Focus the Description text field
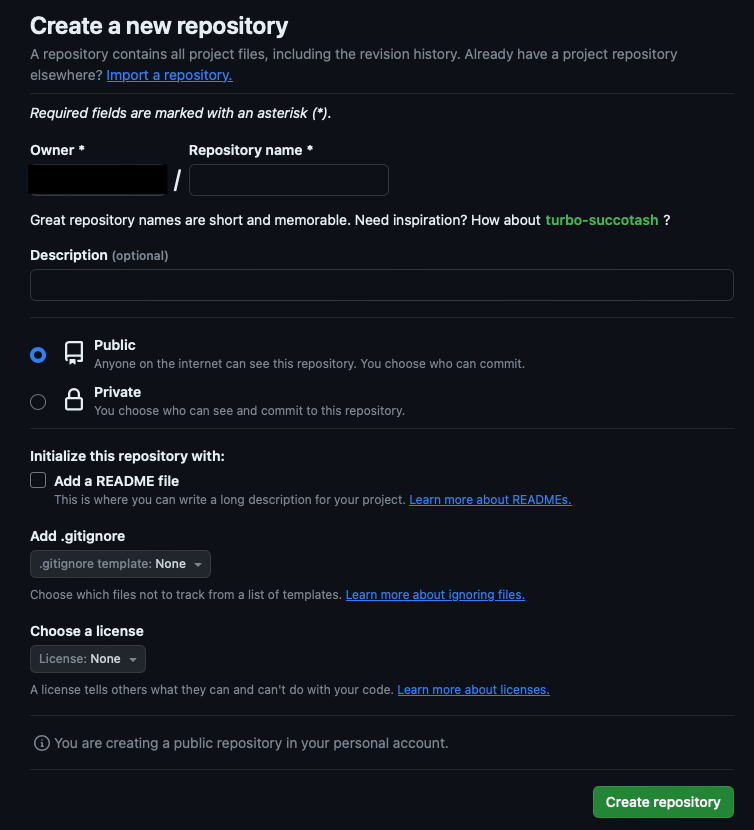Viewport: 754px width, 830px height. coord(382,285)
